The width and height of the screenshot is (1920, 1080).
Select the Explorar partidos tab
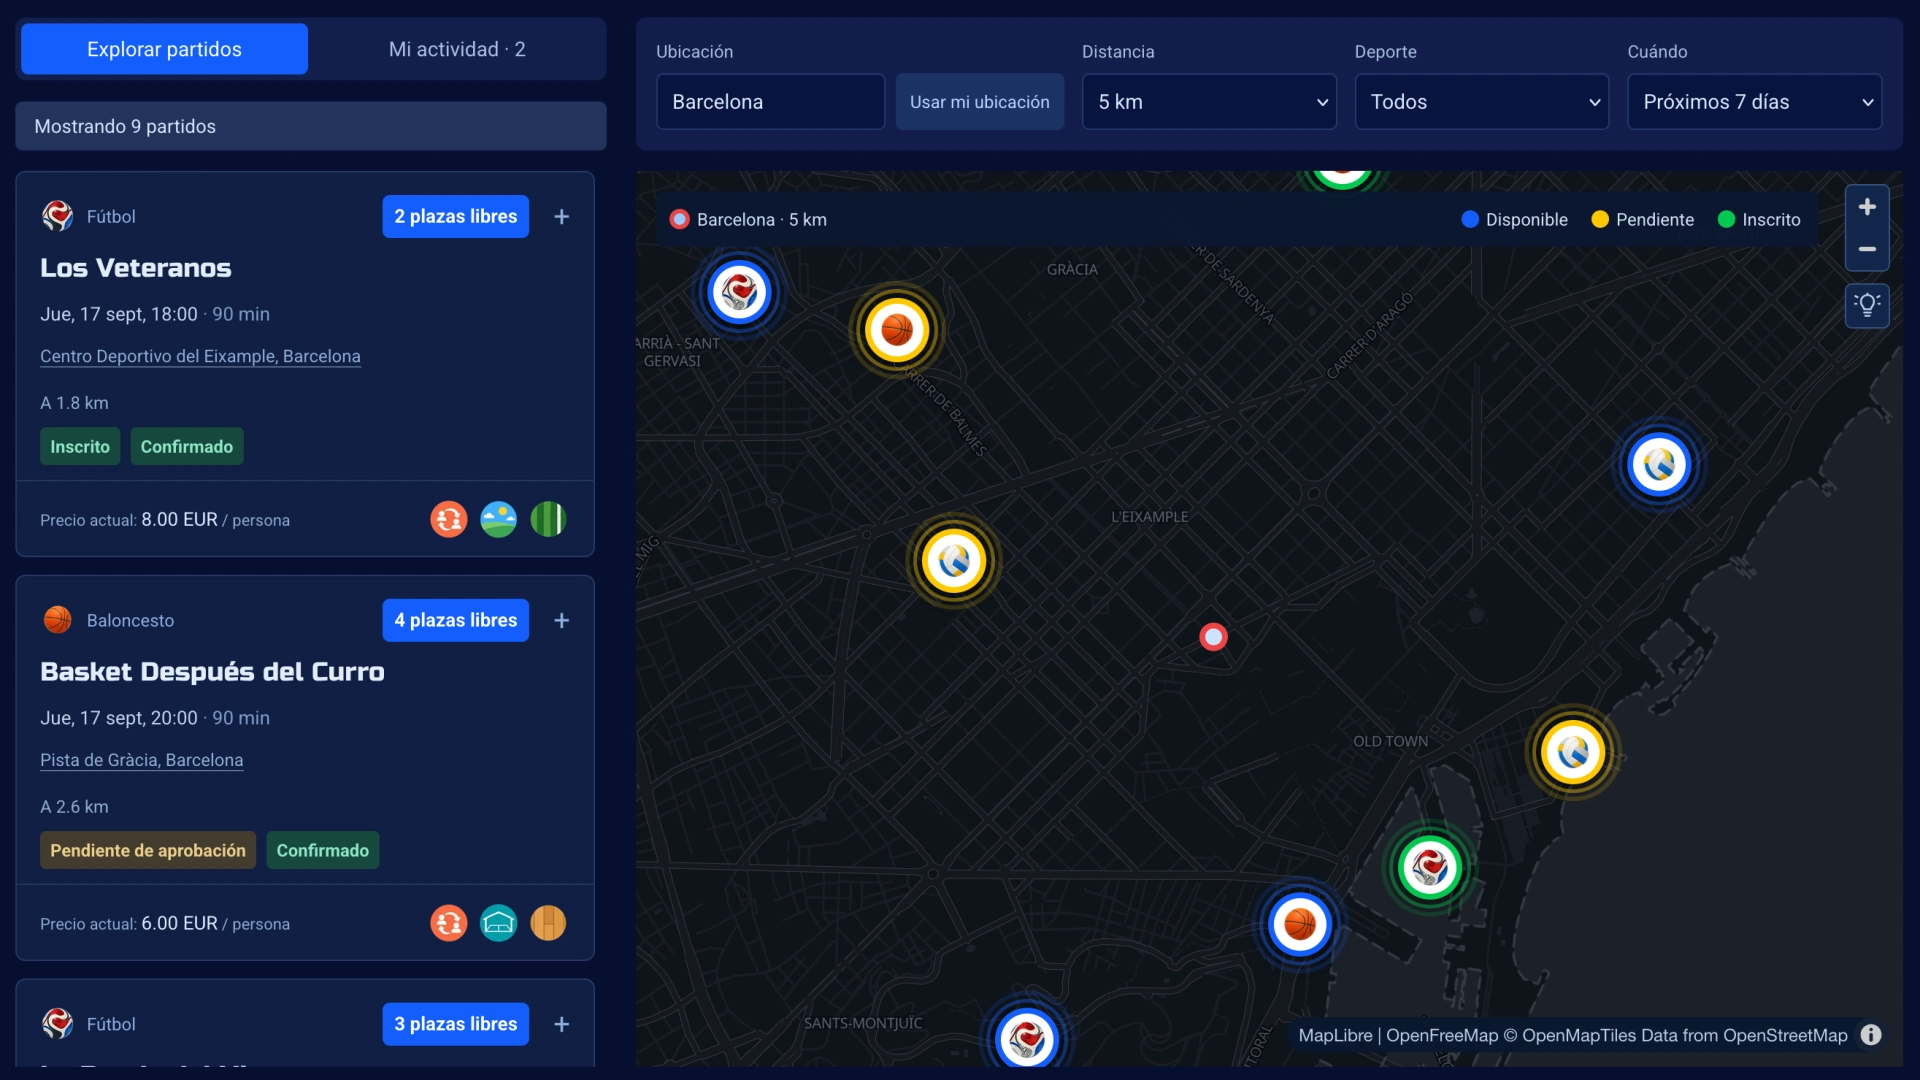pos(164,49)
